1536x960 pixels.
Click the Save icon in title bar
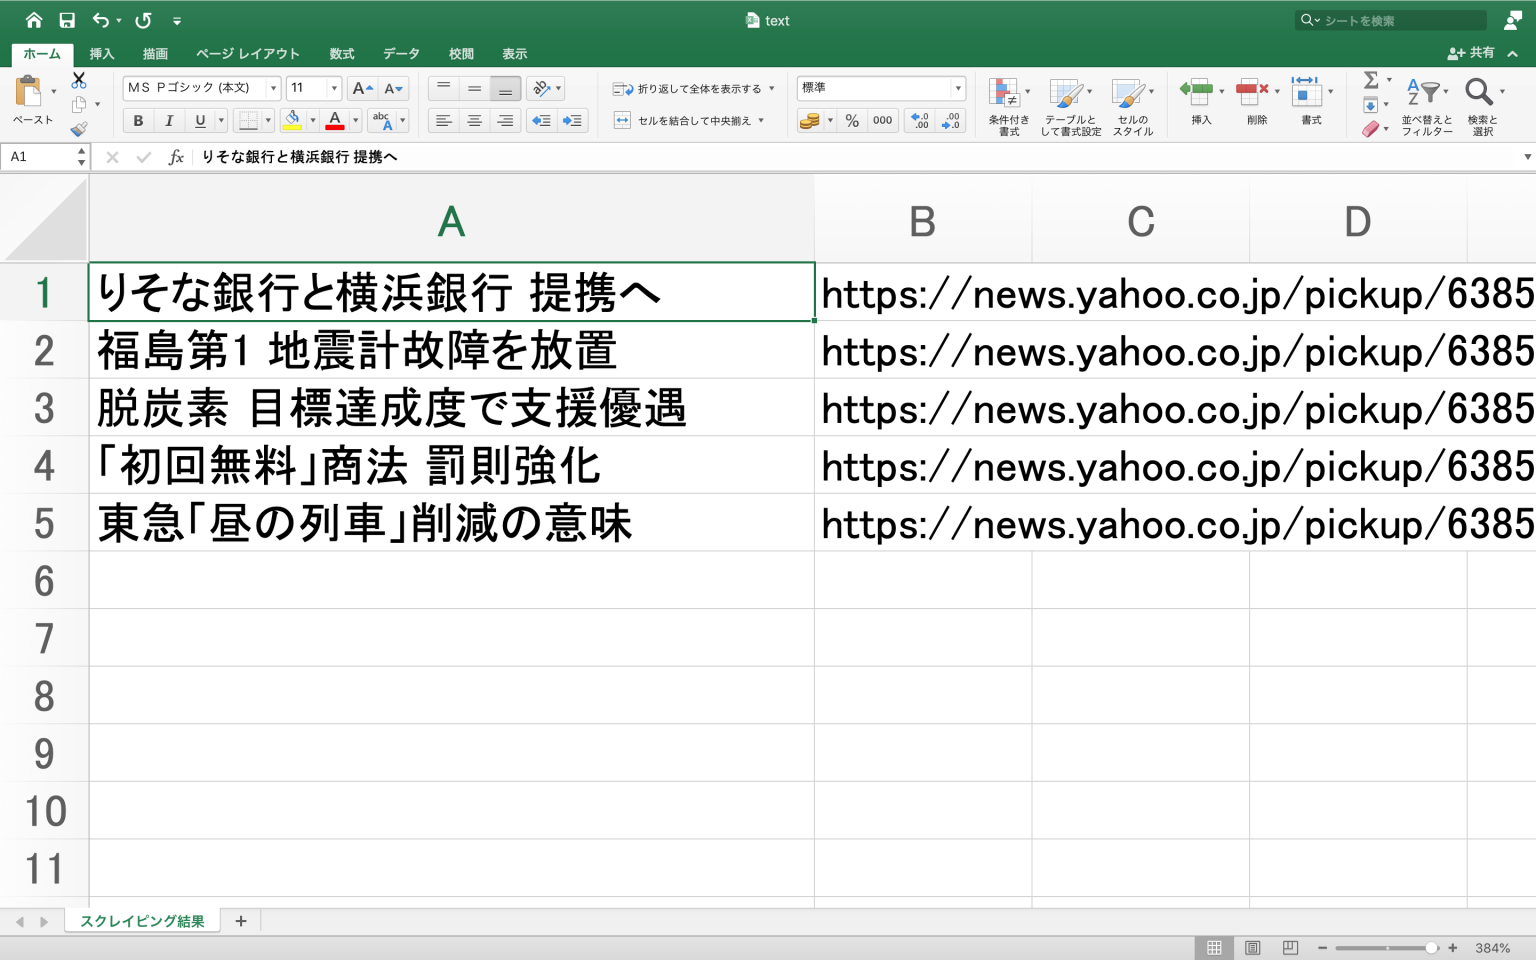[67, 20]
